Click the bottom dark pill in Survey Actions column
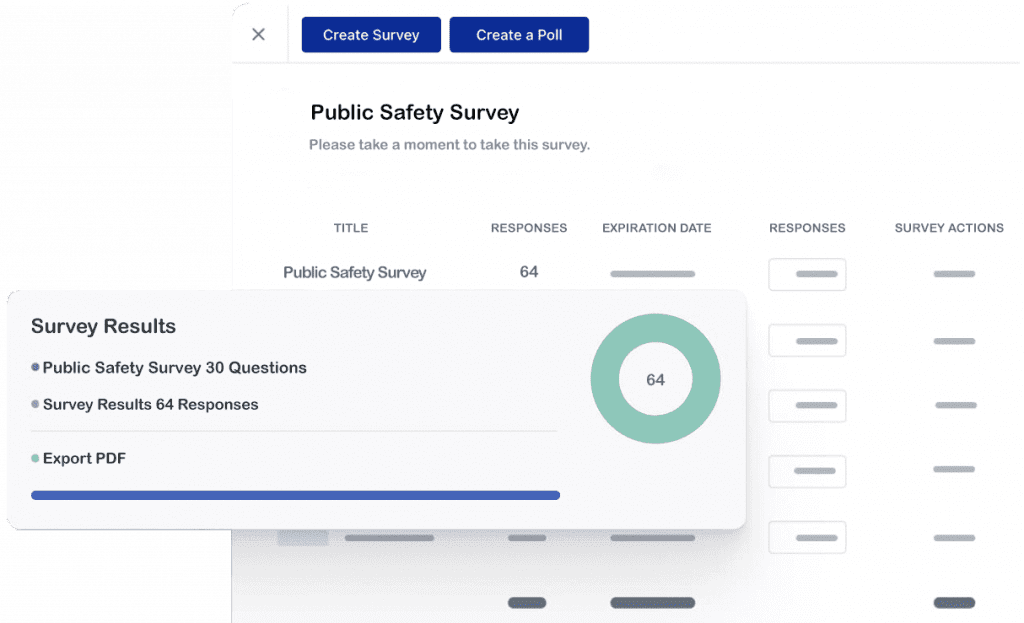 [953, 603]
